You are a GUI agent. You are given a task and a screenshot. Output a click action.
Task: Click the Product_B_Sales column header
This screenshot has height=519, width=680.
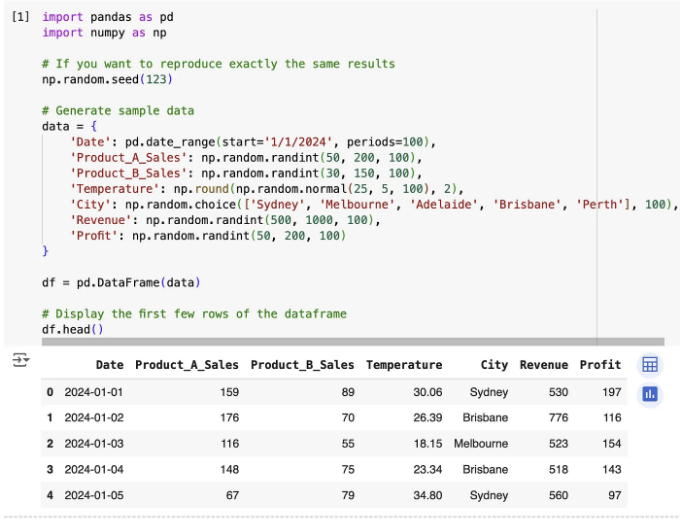pyautogui.click(x=302, y=365)
